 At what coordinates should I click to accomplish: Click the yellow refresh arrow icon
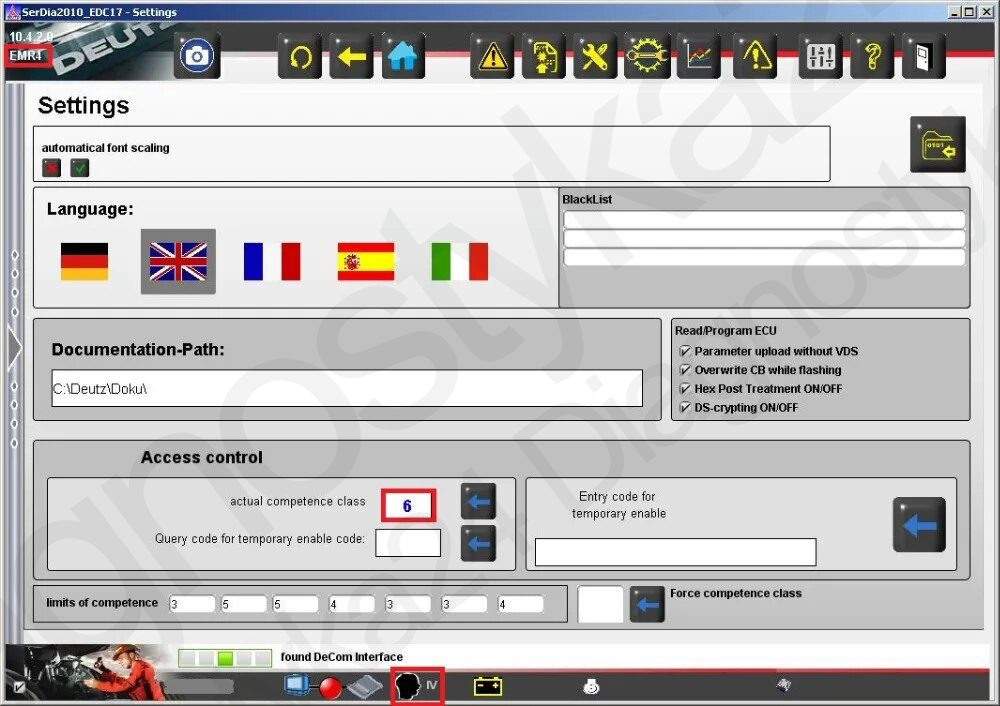(x=299, y=56)
